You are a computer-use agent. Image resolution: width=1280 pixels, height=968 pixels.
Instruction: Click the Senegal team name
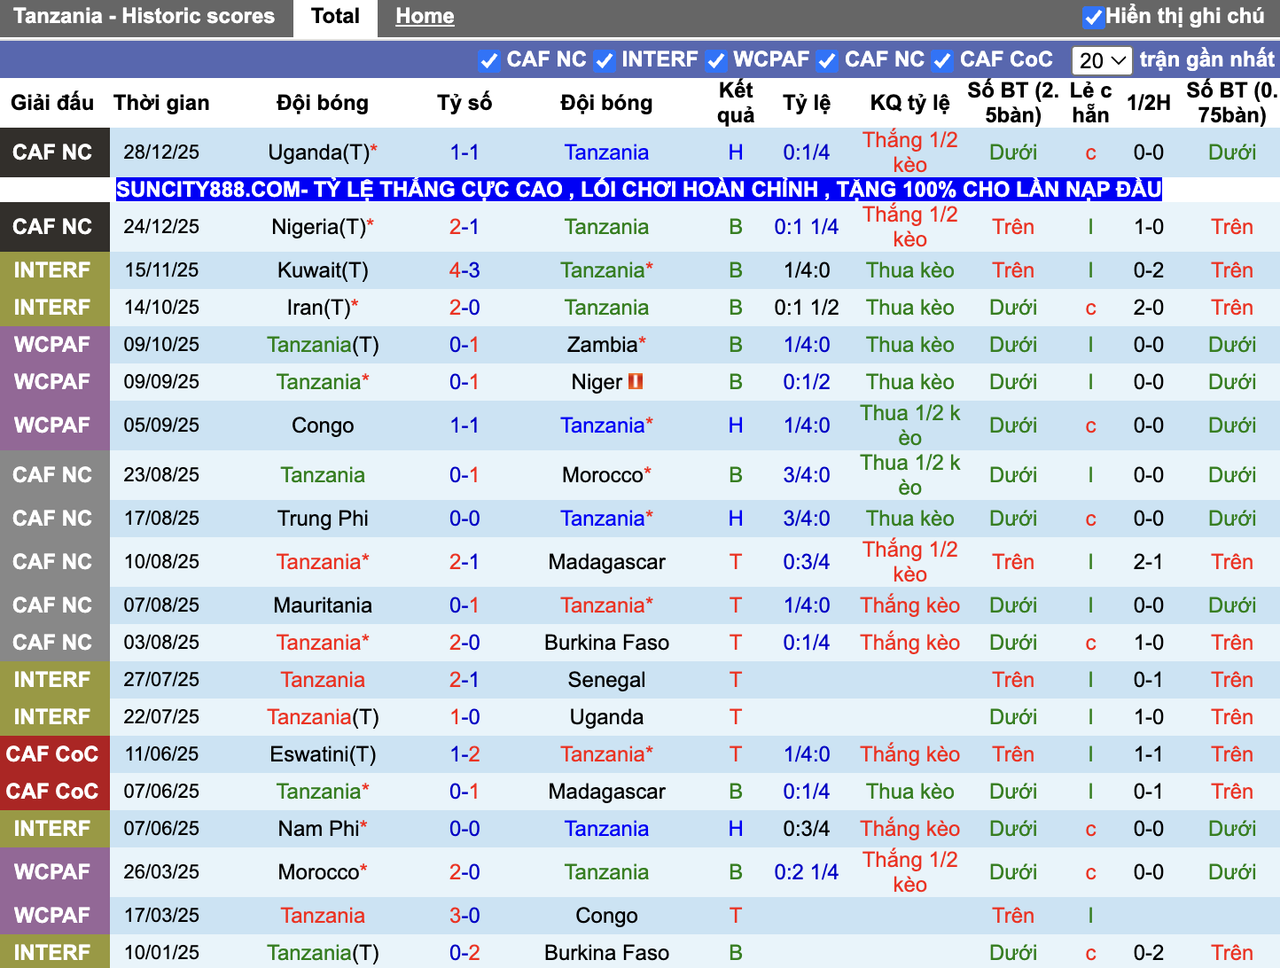[x=607, y=680]
